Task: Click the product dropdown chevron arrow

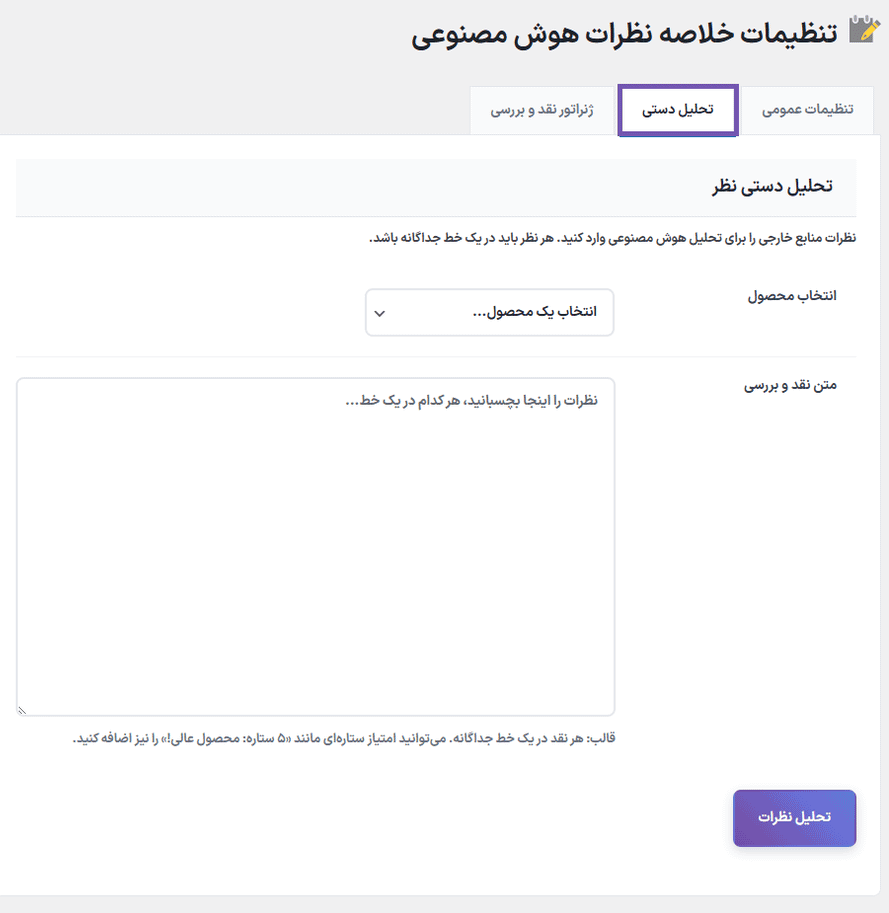Action: [x=379, y=313]
